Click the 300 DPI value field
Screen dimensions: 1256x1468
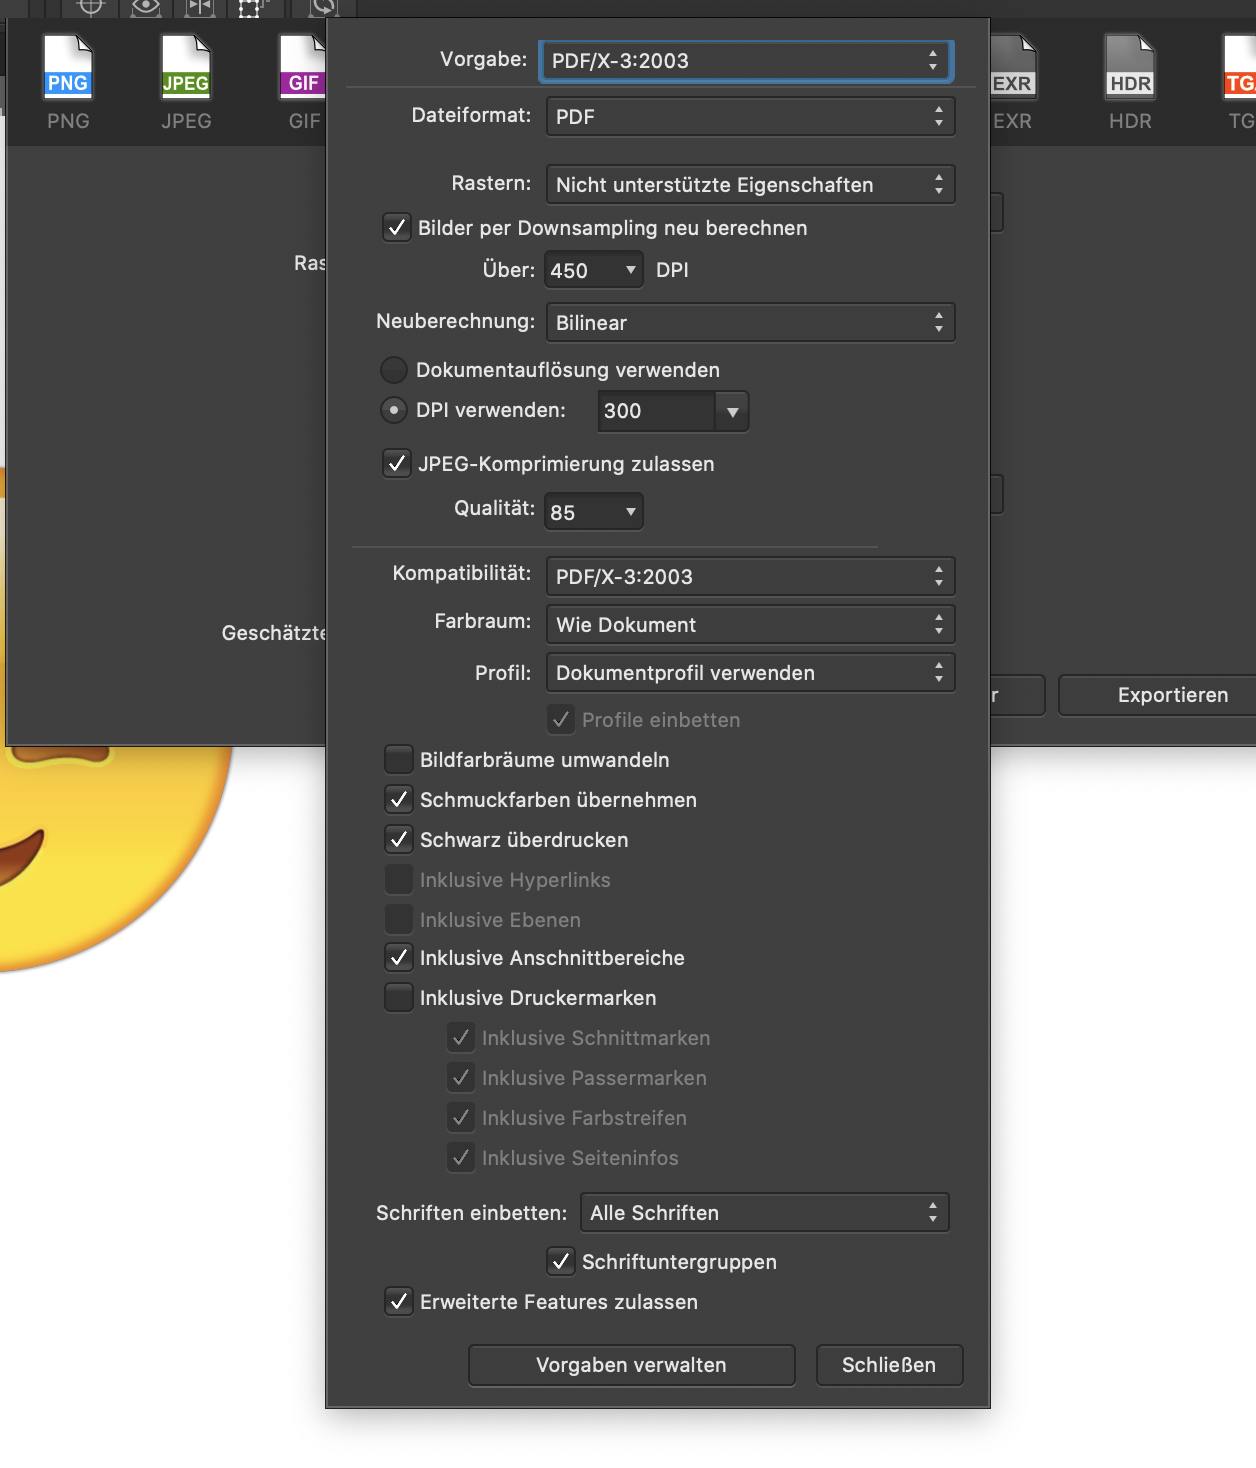[x=657, y=411]
